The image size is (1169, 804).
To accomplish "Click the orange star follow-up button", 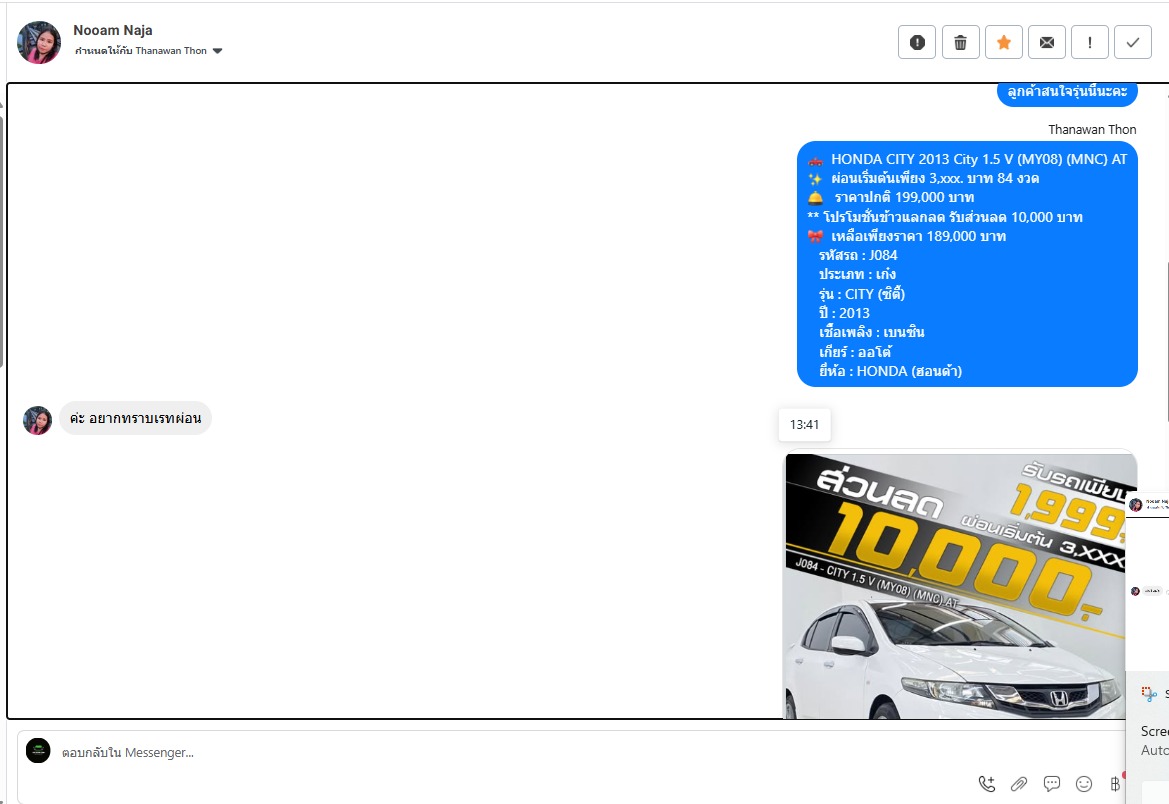I will click(x=1003, y=42).
